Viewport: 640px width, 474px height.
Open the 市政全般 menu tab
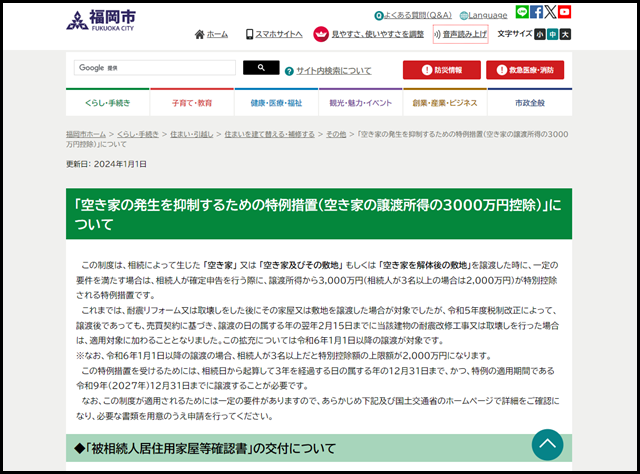click(x=530, y=102)
